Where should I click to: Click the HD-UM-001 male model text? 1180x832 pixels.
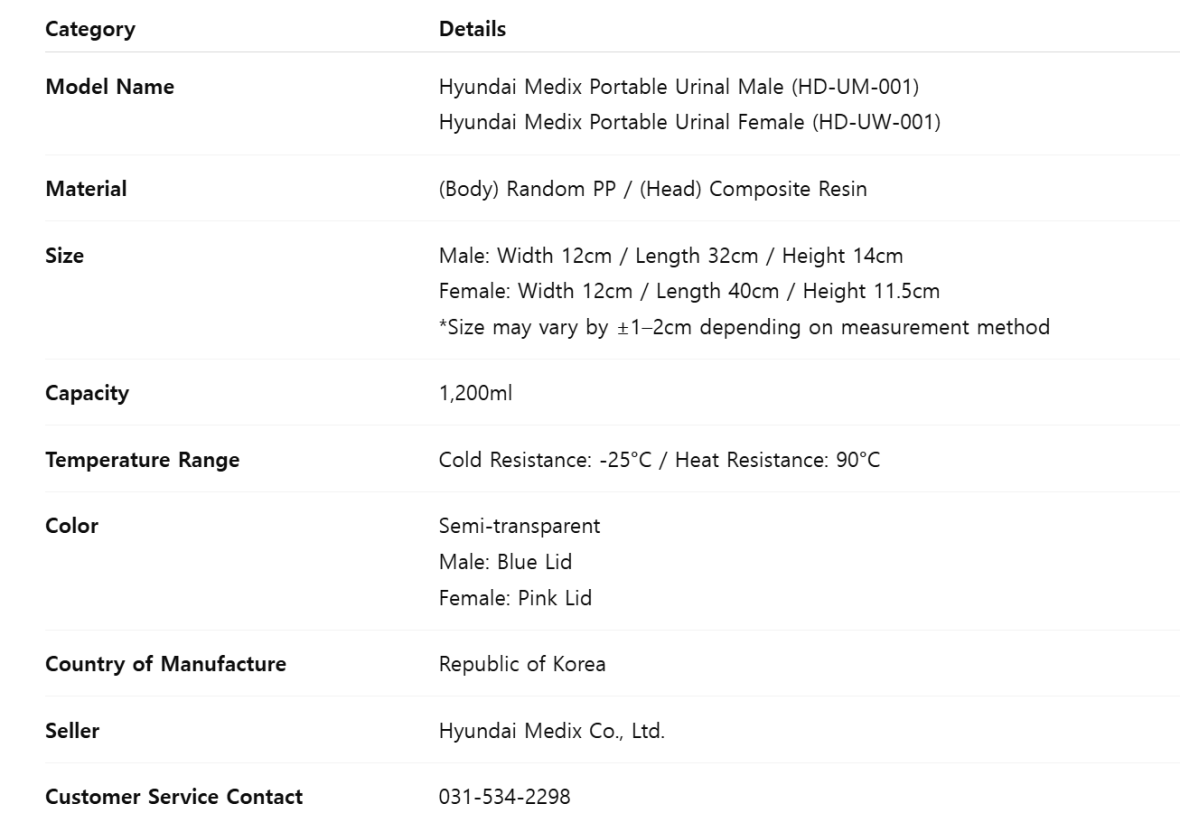679,87
